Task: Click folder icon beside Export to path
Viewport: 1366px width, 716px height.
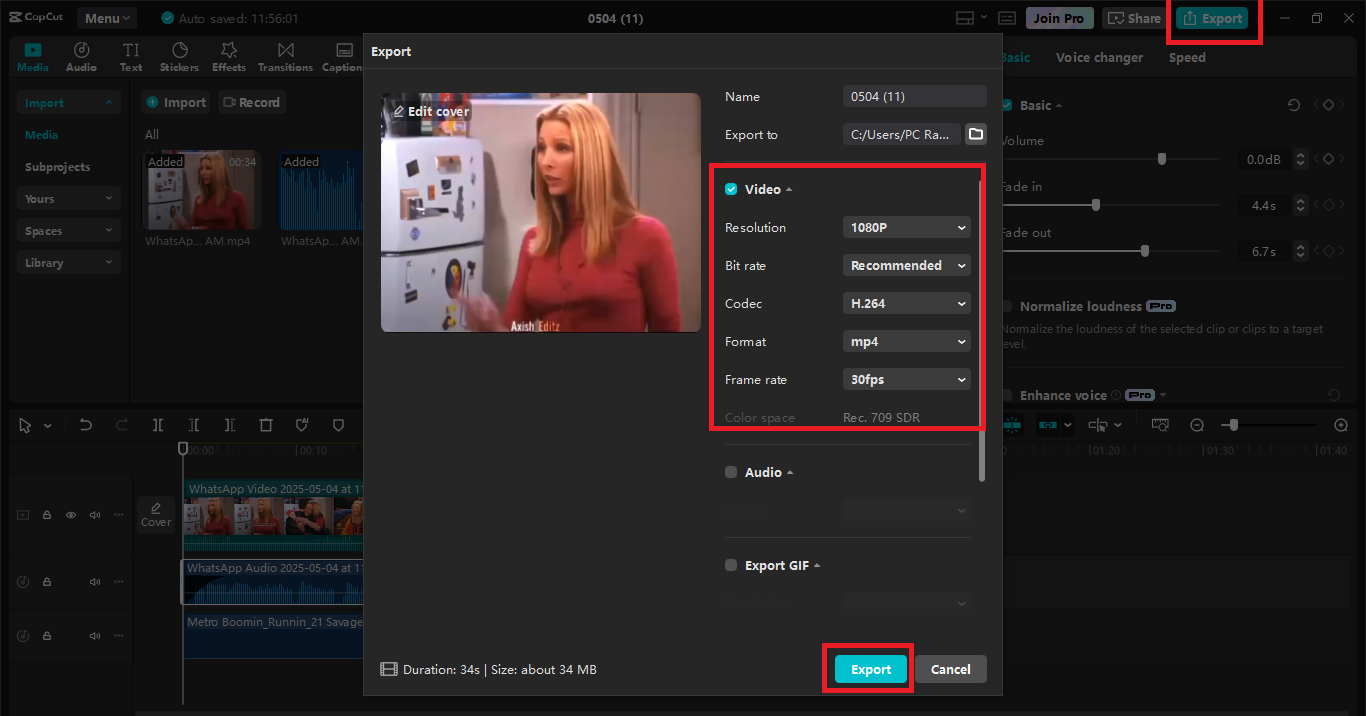Action: pyautogui.click(x=975, y=134)
